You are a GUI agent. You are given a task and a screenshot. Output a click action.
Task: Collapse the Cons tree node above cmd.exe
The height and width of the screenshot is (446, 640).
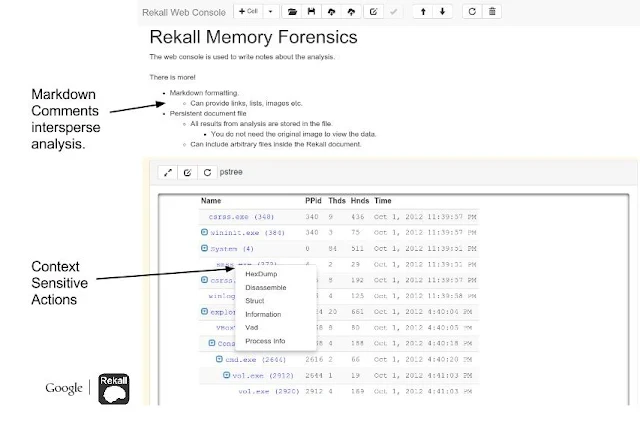[212, 343]
